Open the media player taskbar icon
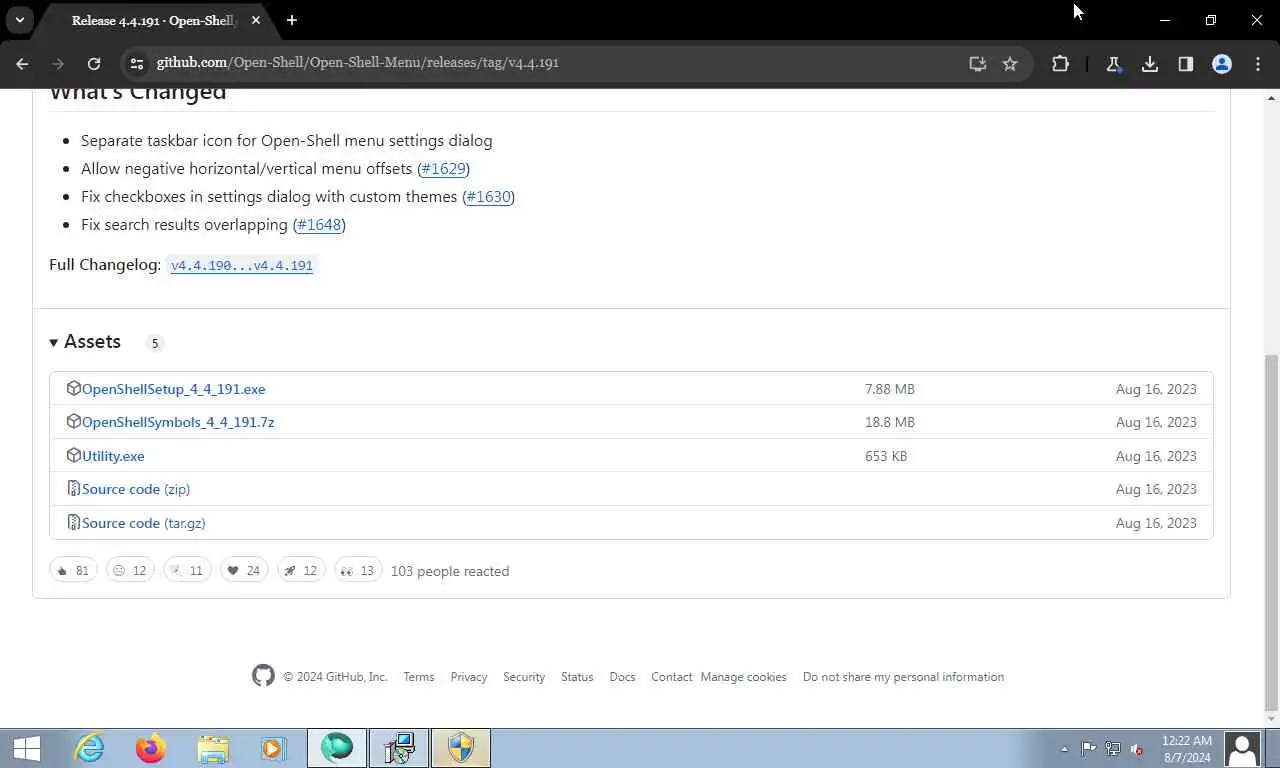 tap(274, 748)
